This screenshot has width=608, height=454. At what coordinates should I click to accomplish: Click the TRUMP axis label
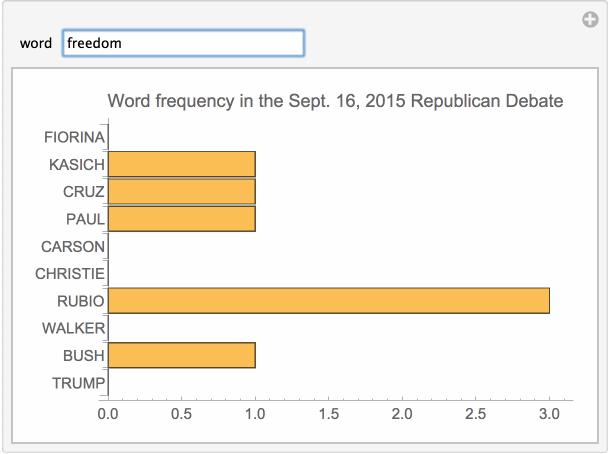77,382
